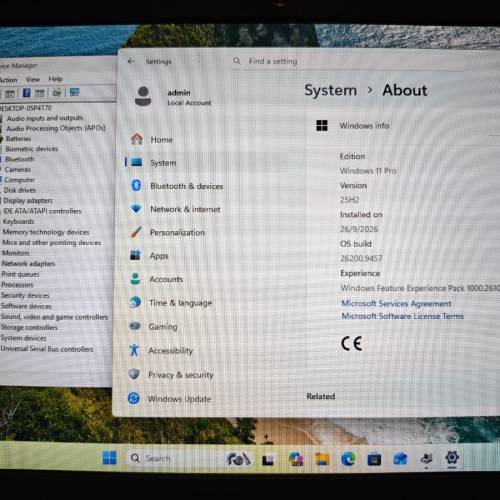
Task: Click the blue Help toolbar icon in Device Manager
Action: tap(26, 93)
